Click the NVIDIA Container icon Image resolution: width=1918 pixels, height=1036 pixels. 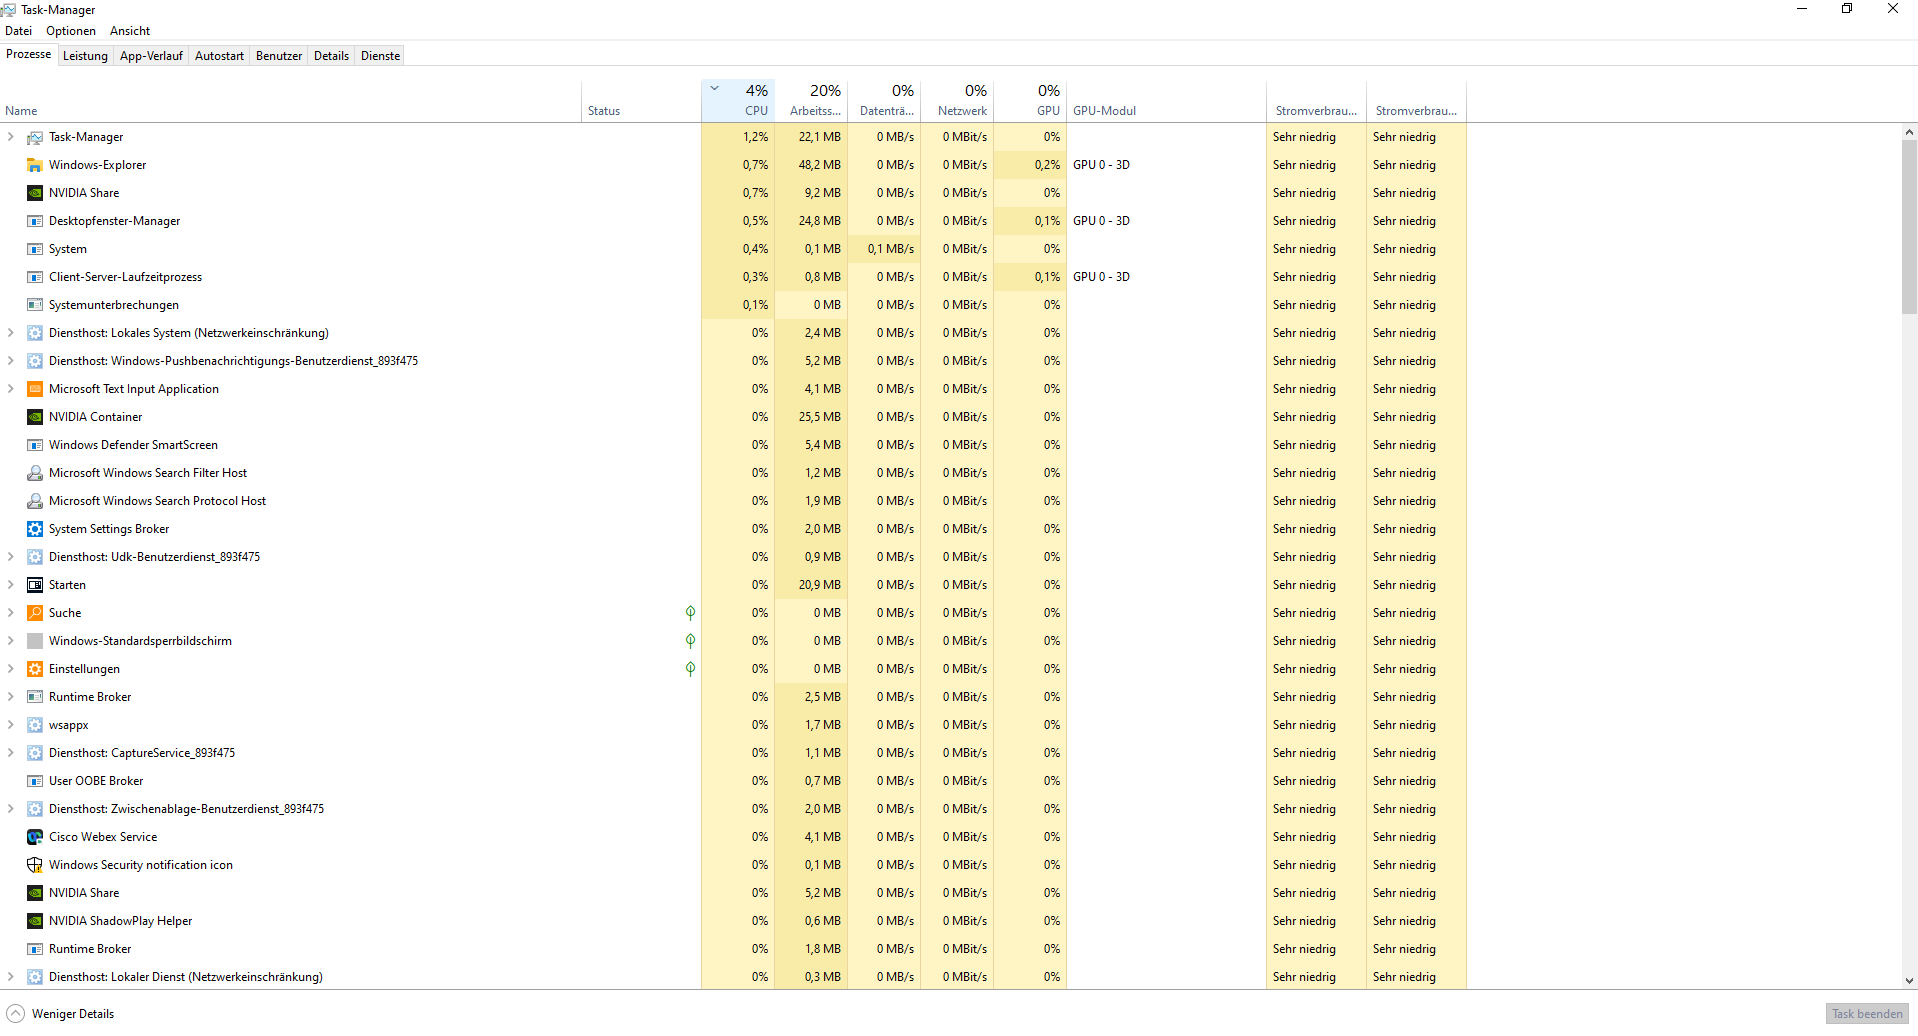(35, 417)
